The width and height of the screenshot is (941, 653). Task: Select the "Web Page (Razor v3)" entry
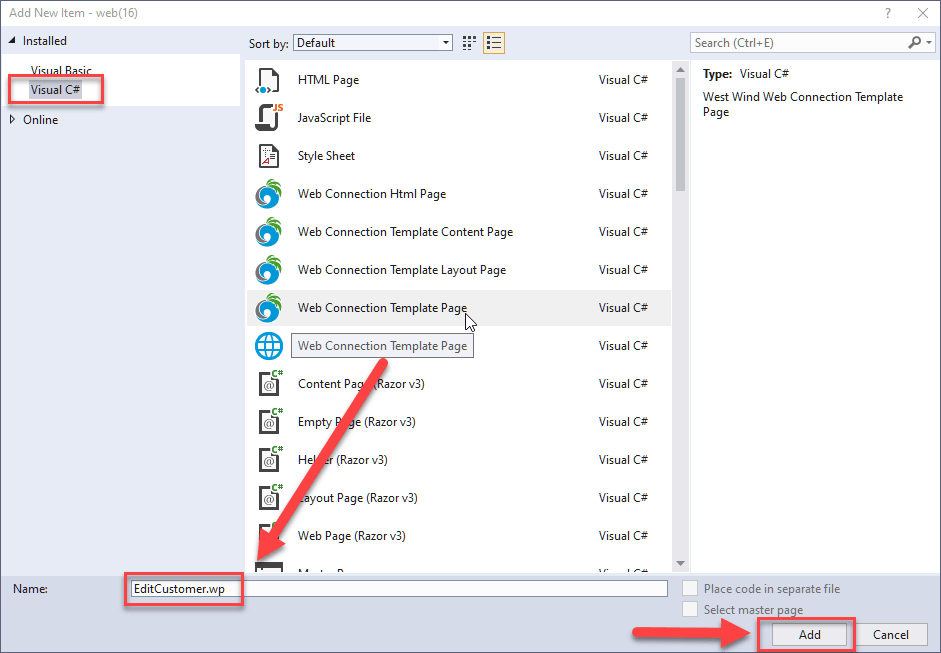coord(458,535)
